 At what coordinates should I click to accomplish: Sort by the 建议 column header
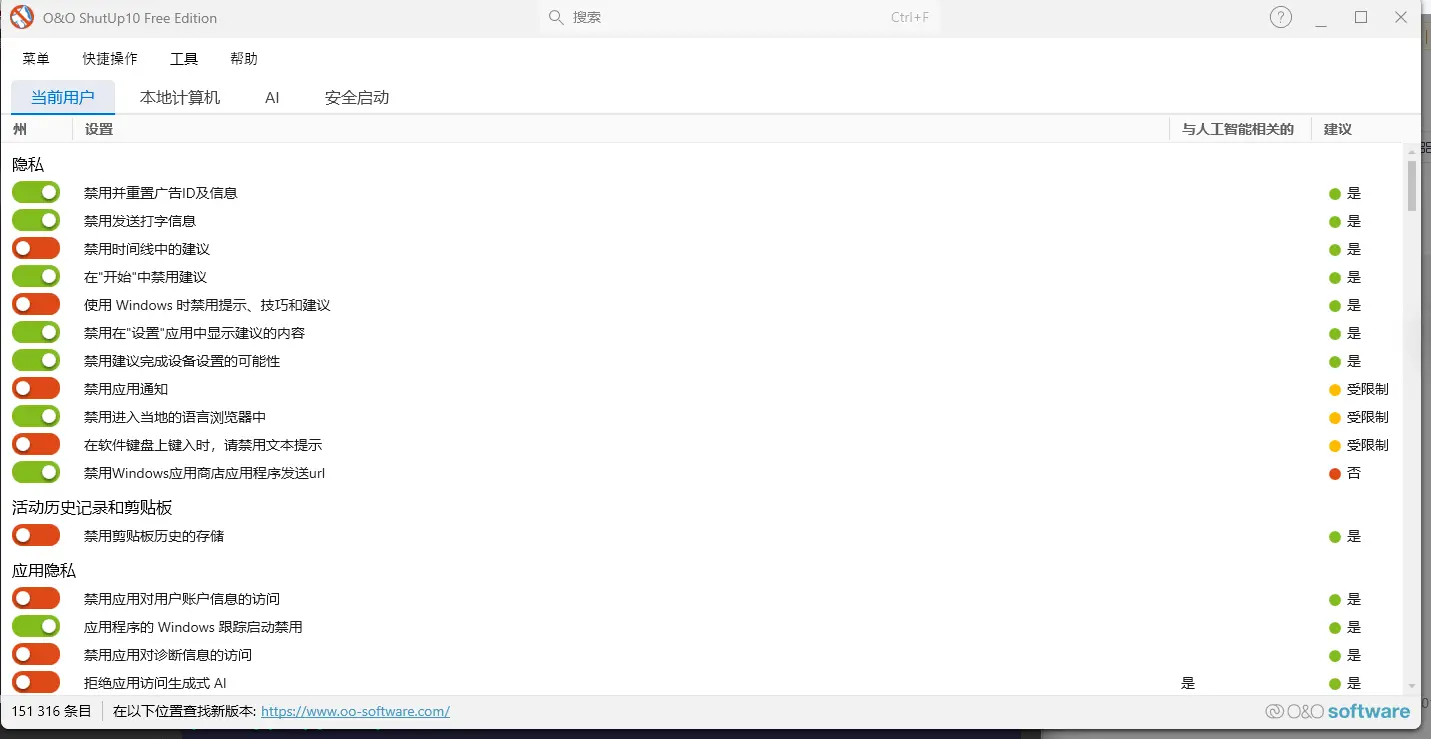(1338, 129)
